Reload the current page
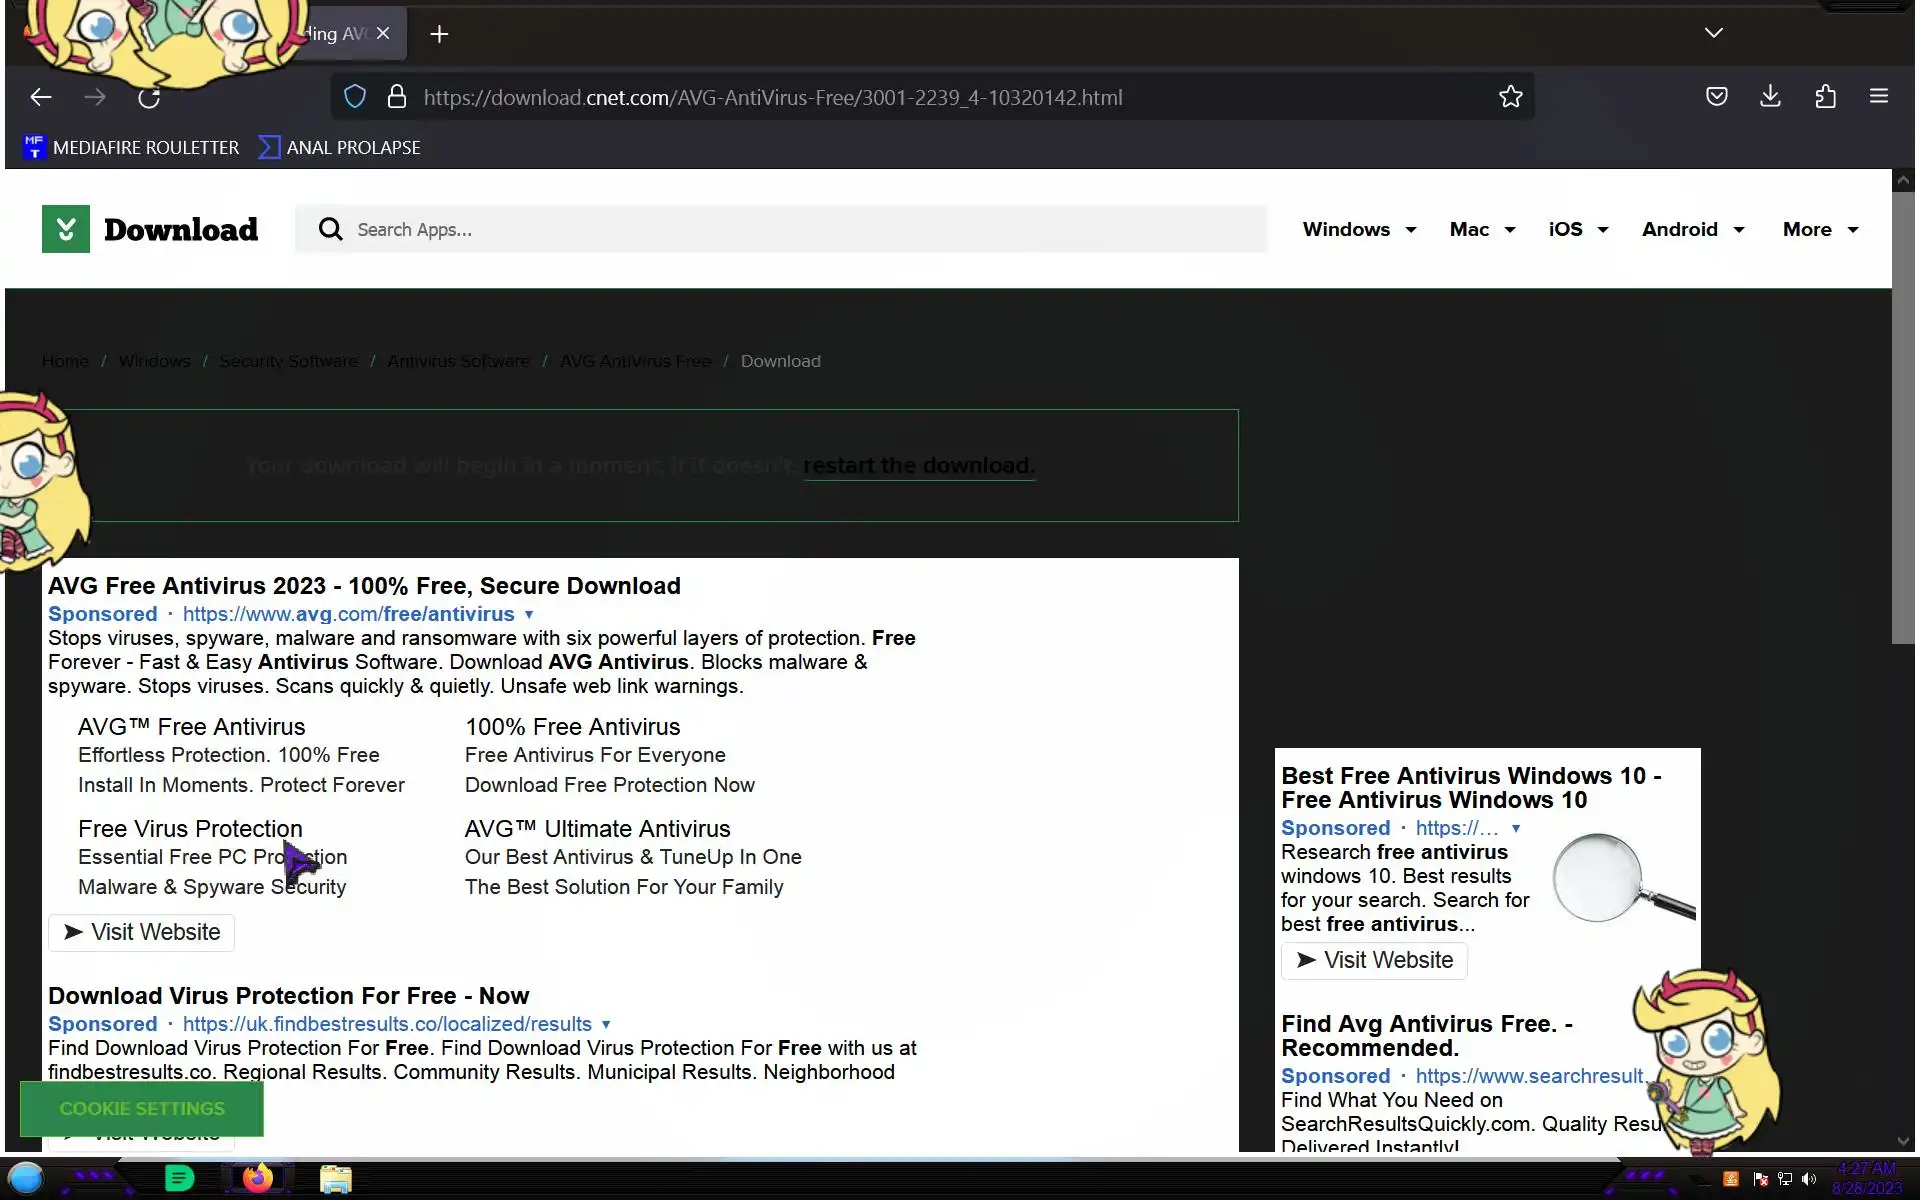This screenshot has width=1920, height=1200. click(x=149, y=98)
